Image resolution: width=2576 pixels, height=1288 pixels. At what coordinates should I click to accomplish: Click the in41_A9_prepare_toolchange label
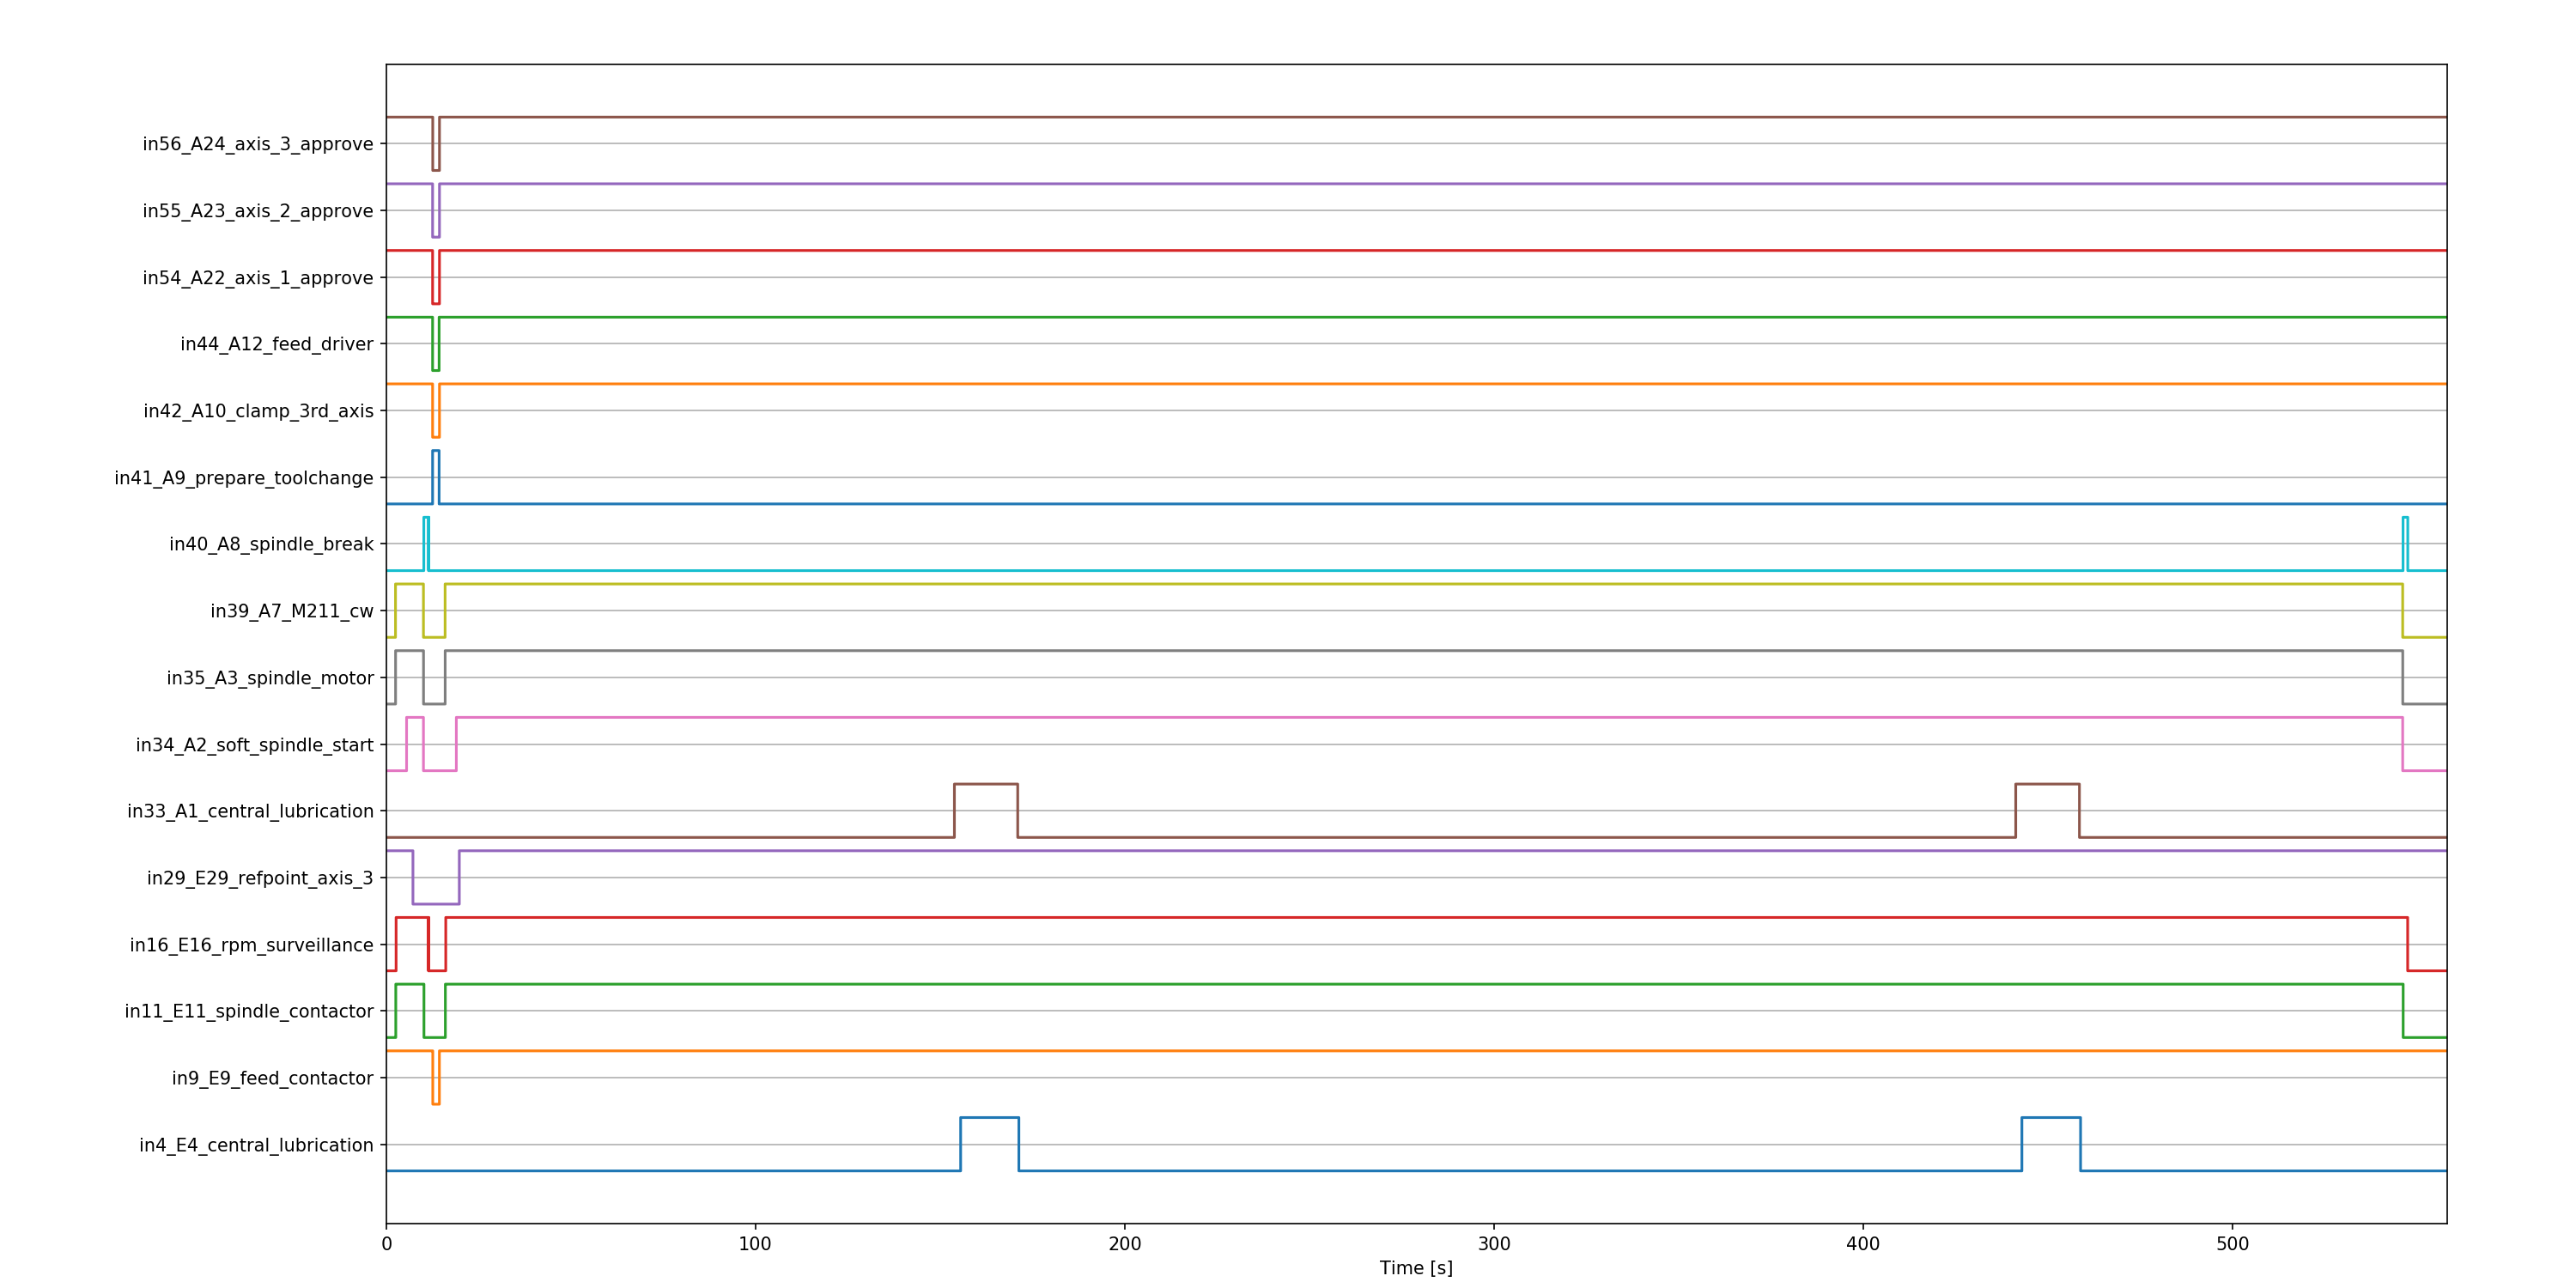[x=244, y=478]
